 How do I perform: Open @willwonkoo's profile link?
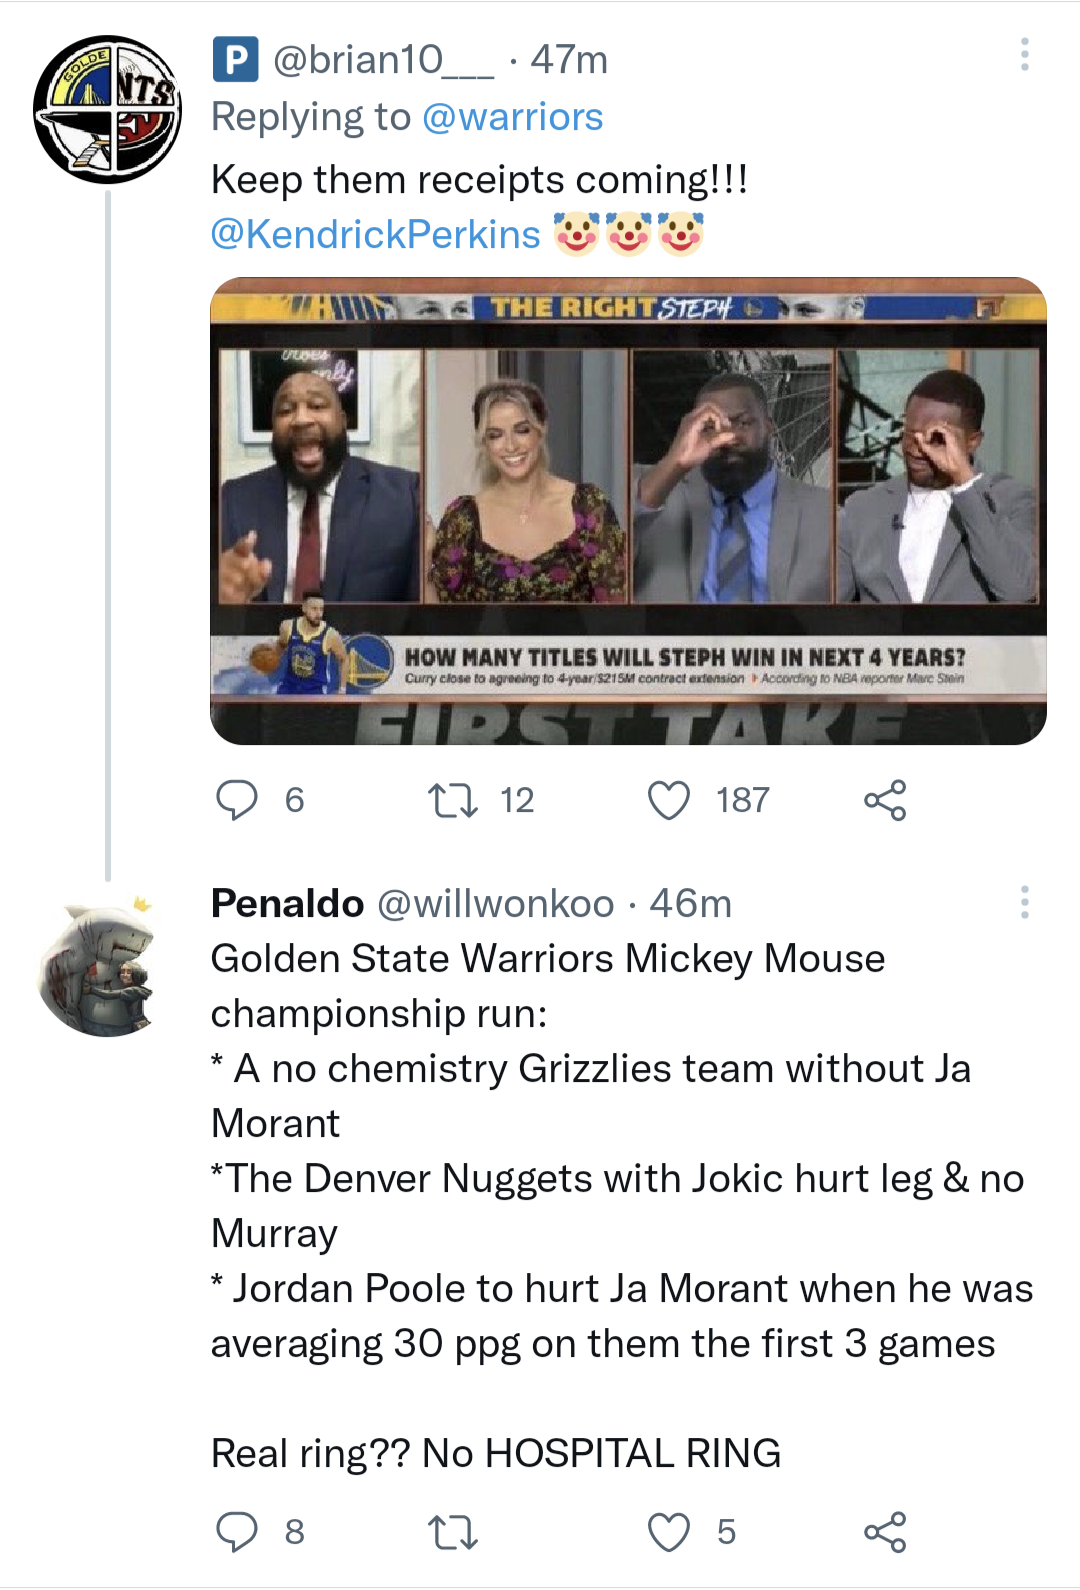coord(494,903)
